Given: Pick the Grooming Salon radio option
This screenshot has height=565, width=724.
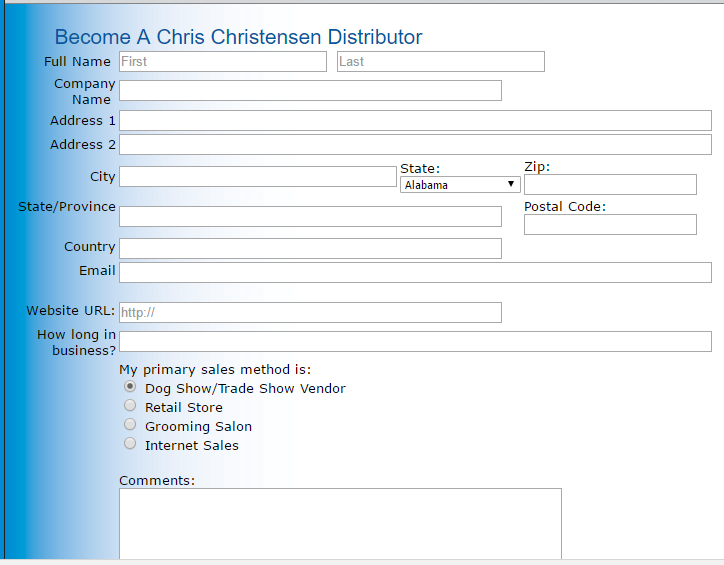Looking at the screenshot, I should pyautogui.click(x=130, y=424).
